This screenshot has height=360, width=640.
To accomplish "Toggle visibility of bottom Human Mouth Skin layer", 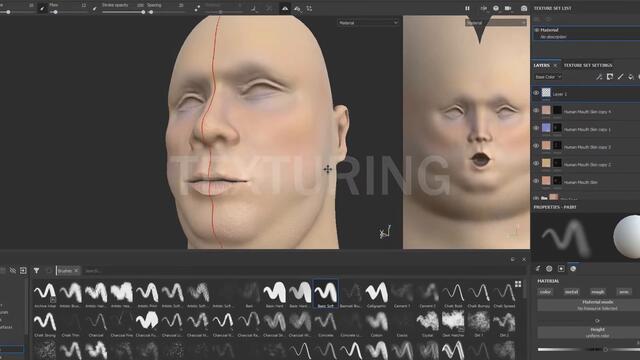I will click(536, 181).
